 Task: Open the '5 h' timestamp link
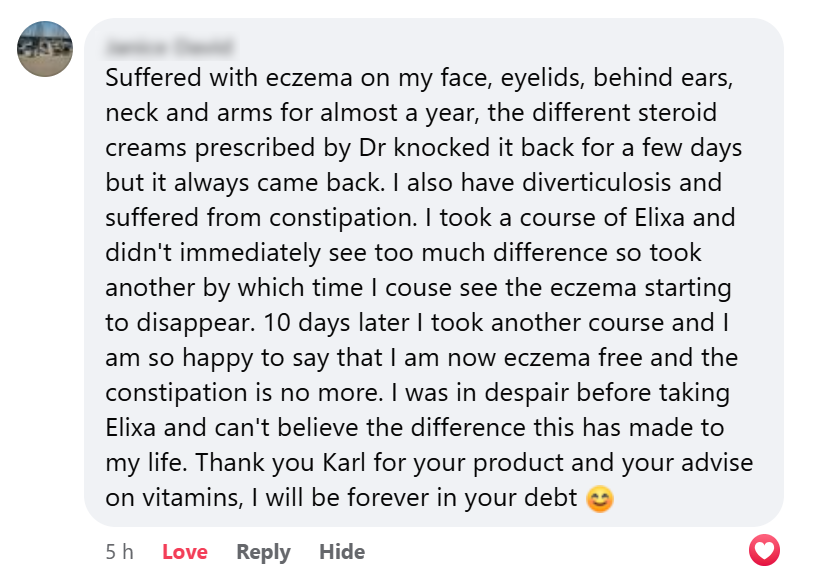(x=119, y=552)
